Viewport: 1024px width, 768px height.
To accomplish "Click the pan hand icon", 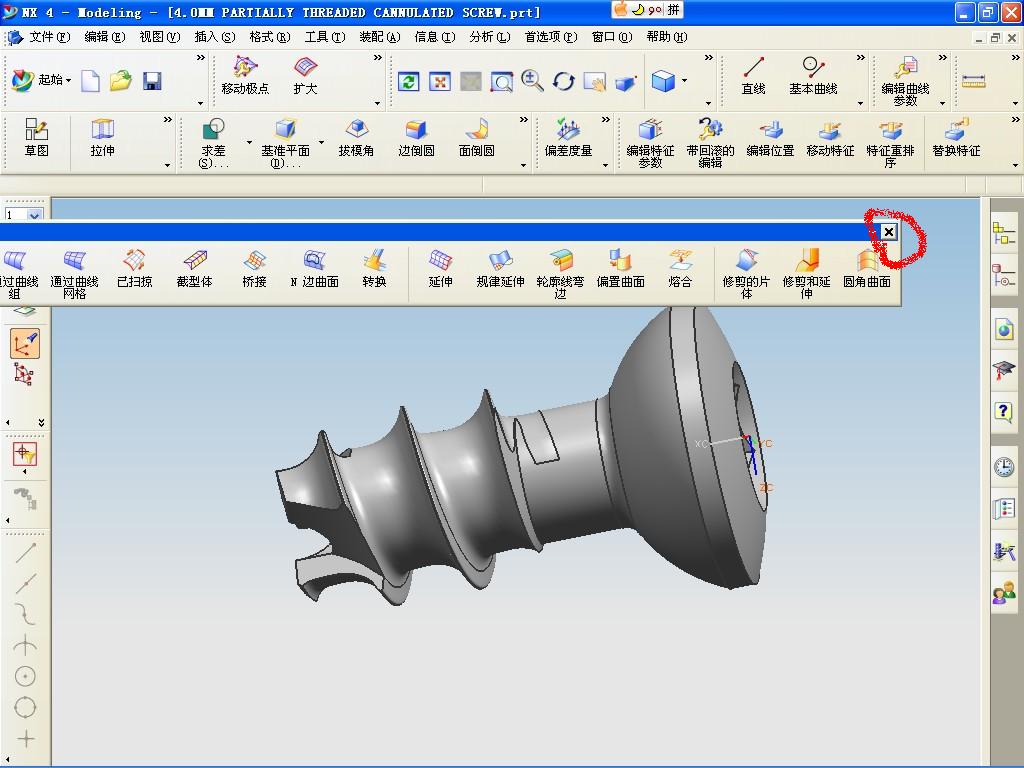I will (x=594, y=82).
